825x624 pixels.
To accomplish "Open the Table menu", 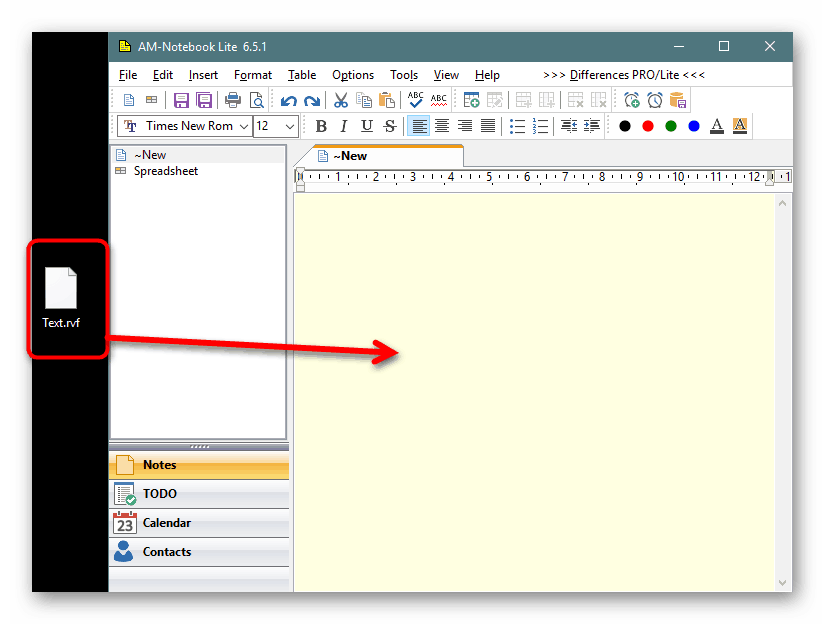I will pyautogui.click(x=302, y=75).
